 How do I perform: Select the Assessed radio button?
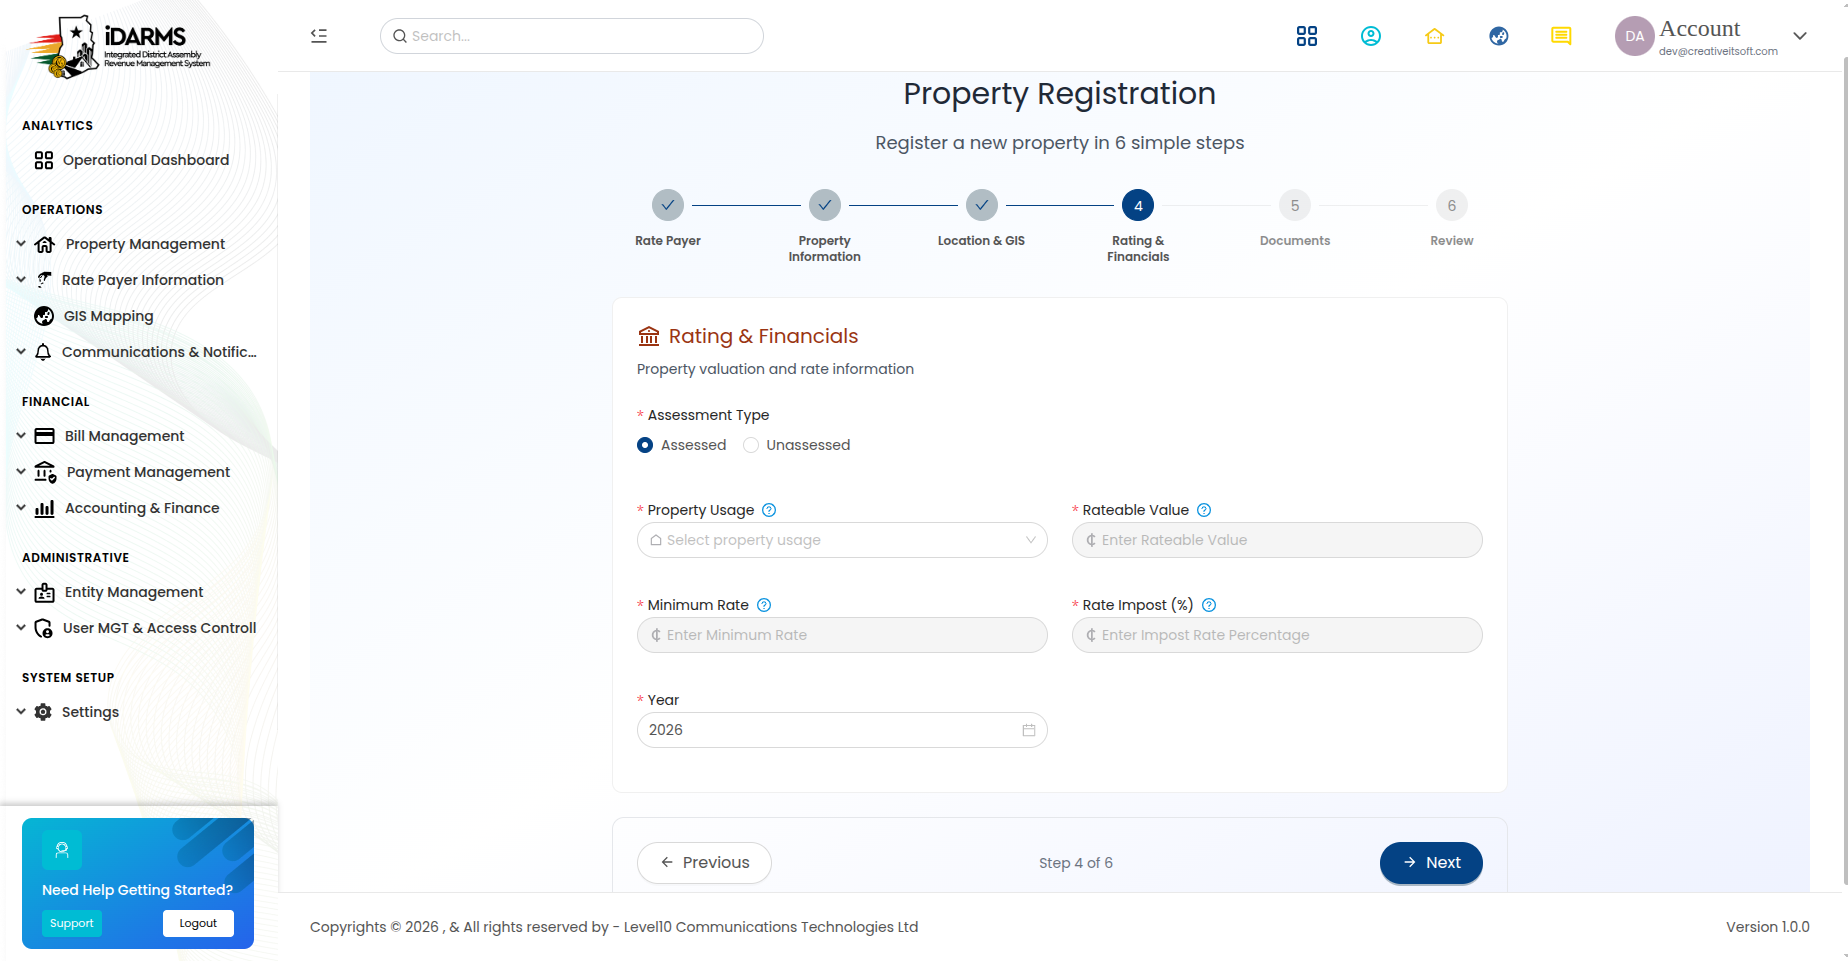pos(645,445)
